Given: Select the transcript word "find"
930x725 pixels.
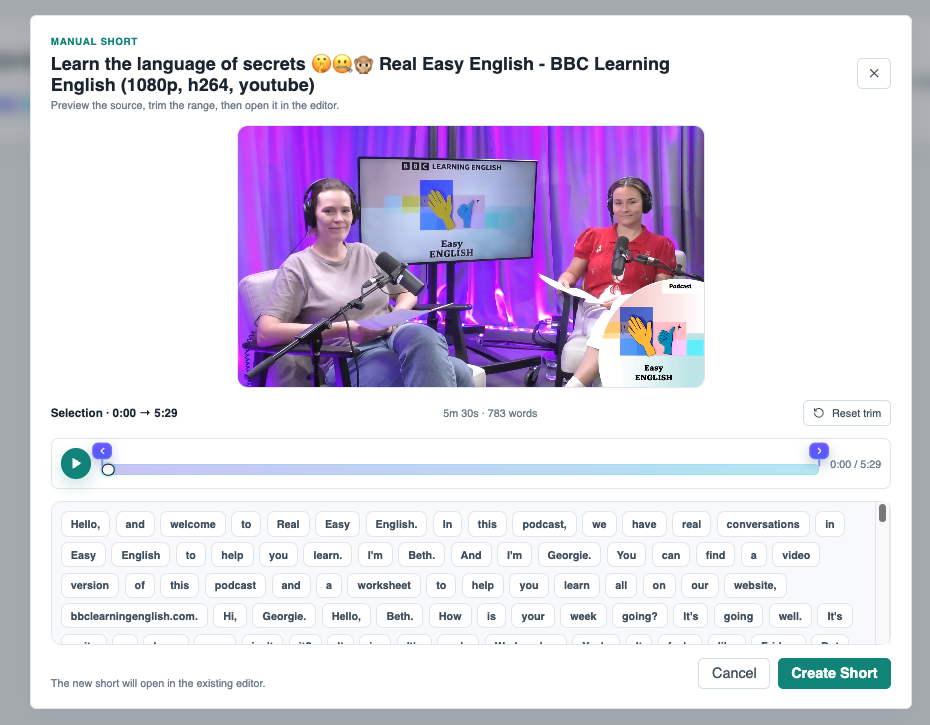Looking at the screenshot, I should [x=715, y=555].
